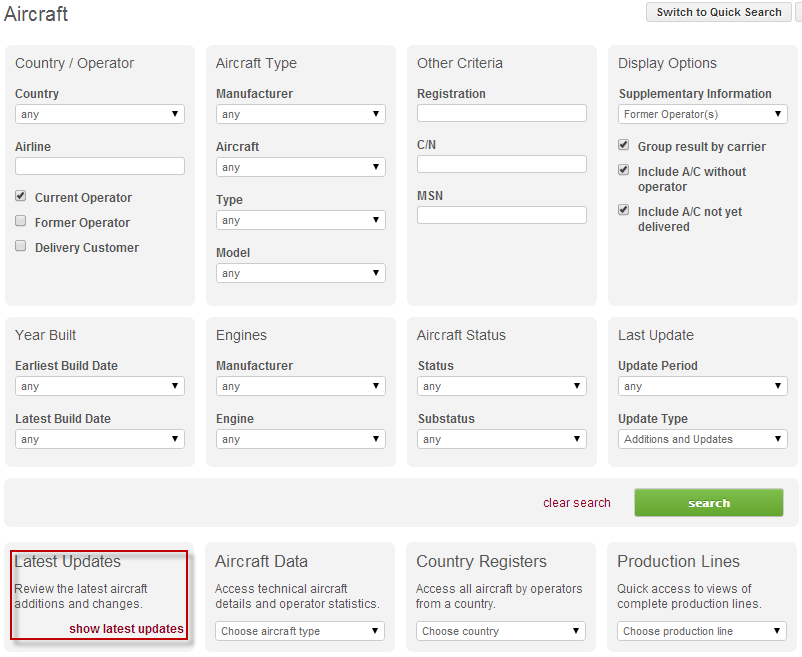The height and width of the screenshot is (657, 802).
Task: Click the Airline text field
Action: pos(100,166)
